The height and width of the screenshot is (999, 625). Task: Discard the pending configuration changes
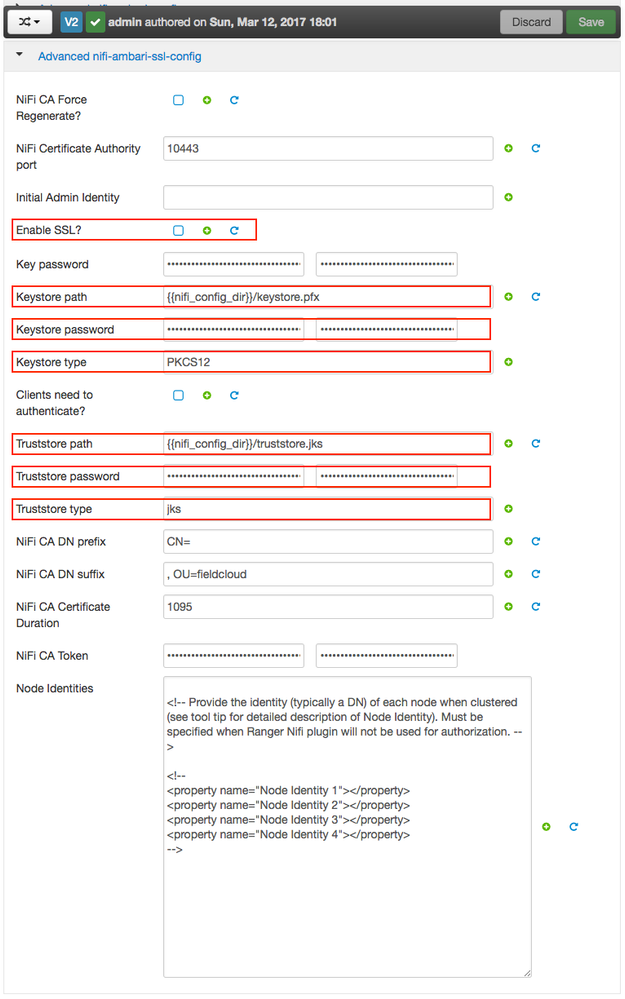[x=531, y=21]
